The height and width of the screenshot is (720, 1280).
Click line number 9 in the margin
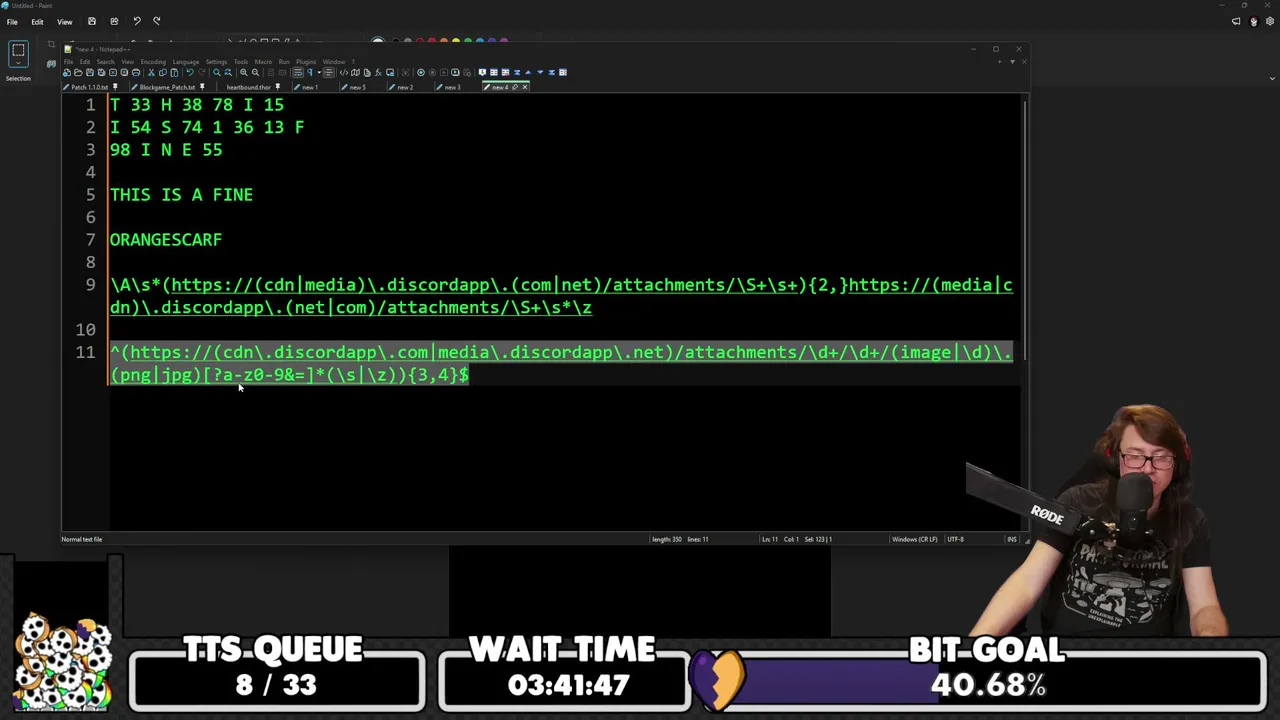90,285
